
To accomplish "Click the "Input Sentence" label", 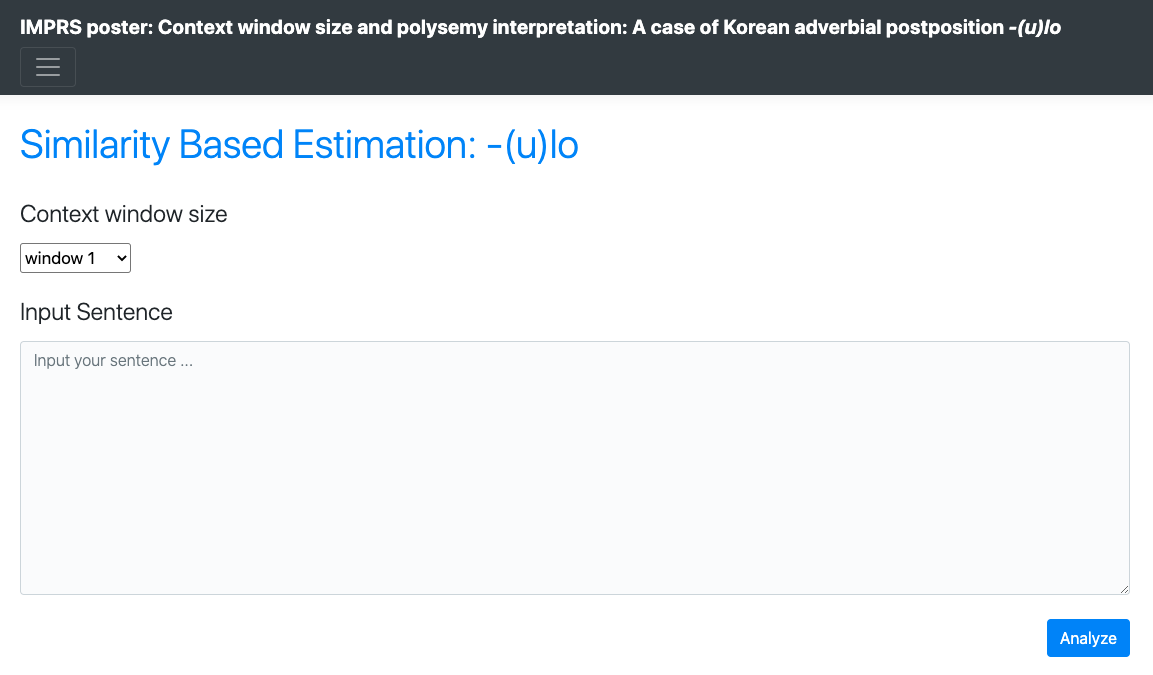I will tap(96, 312).
